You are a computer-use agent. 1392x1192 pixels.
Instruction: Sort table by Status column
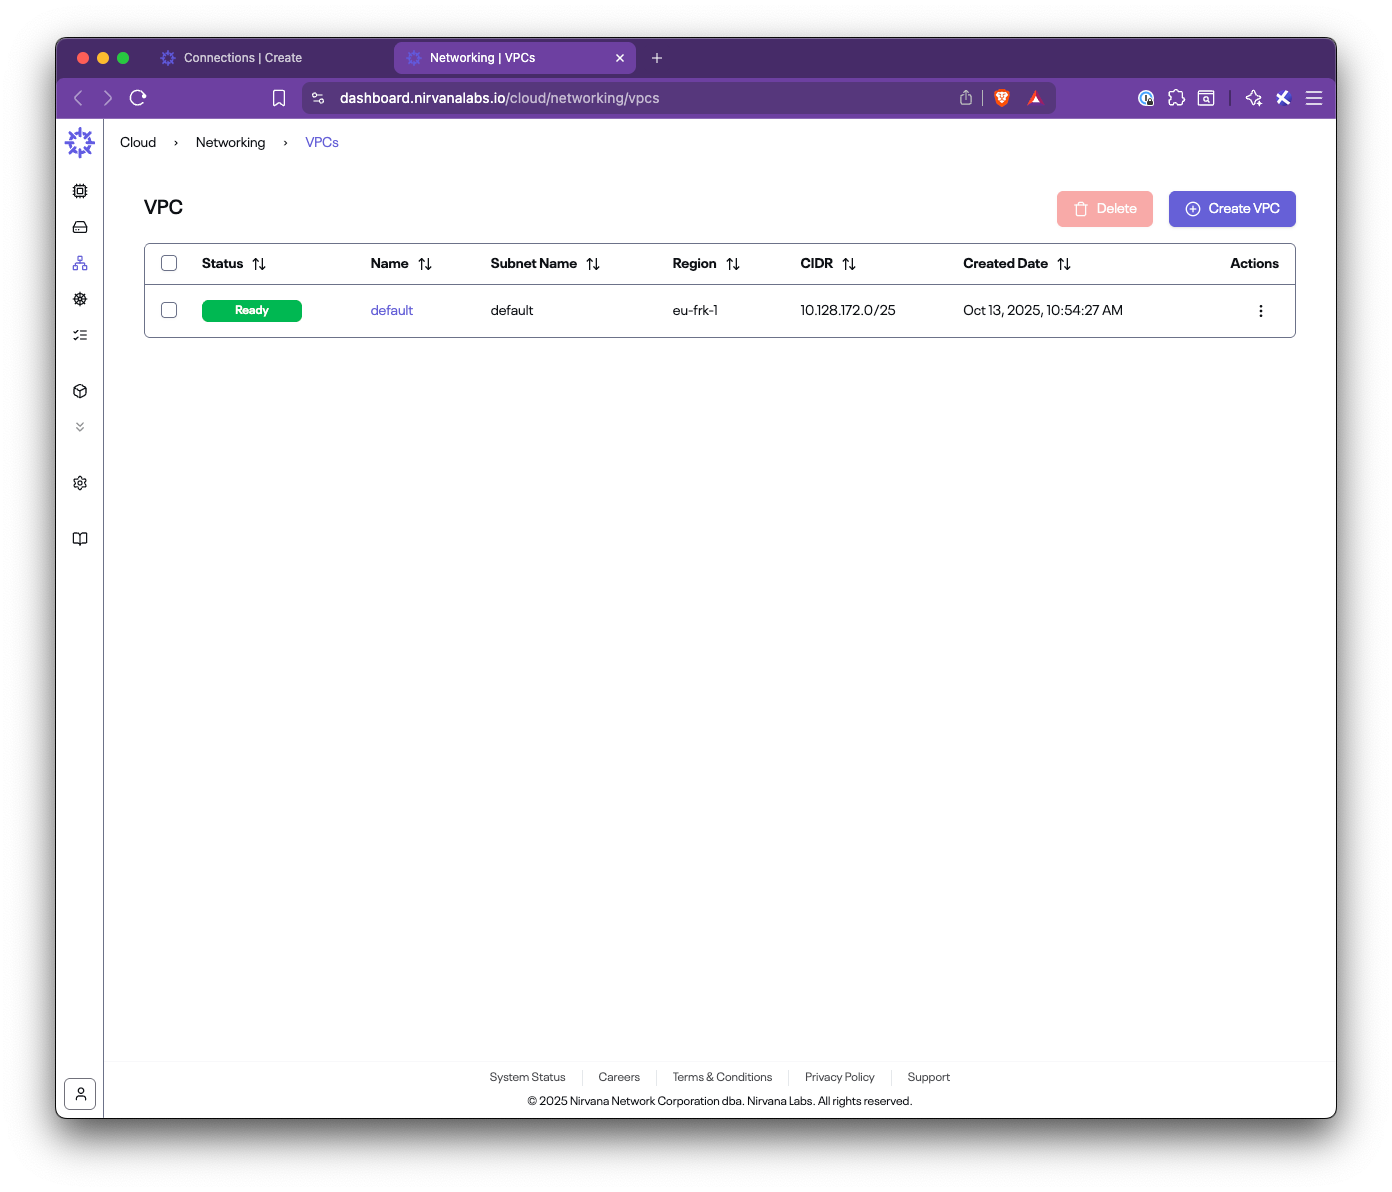coord(259,264)
